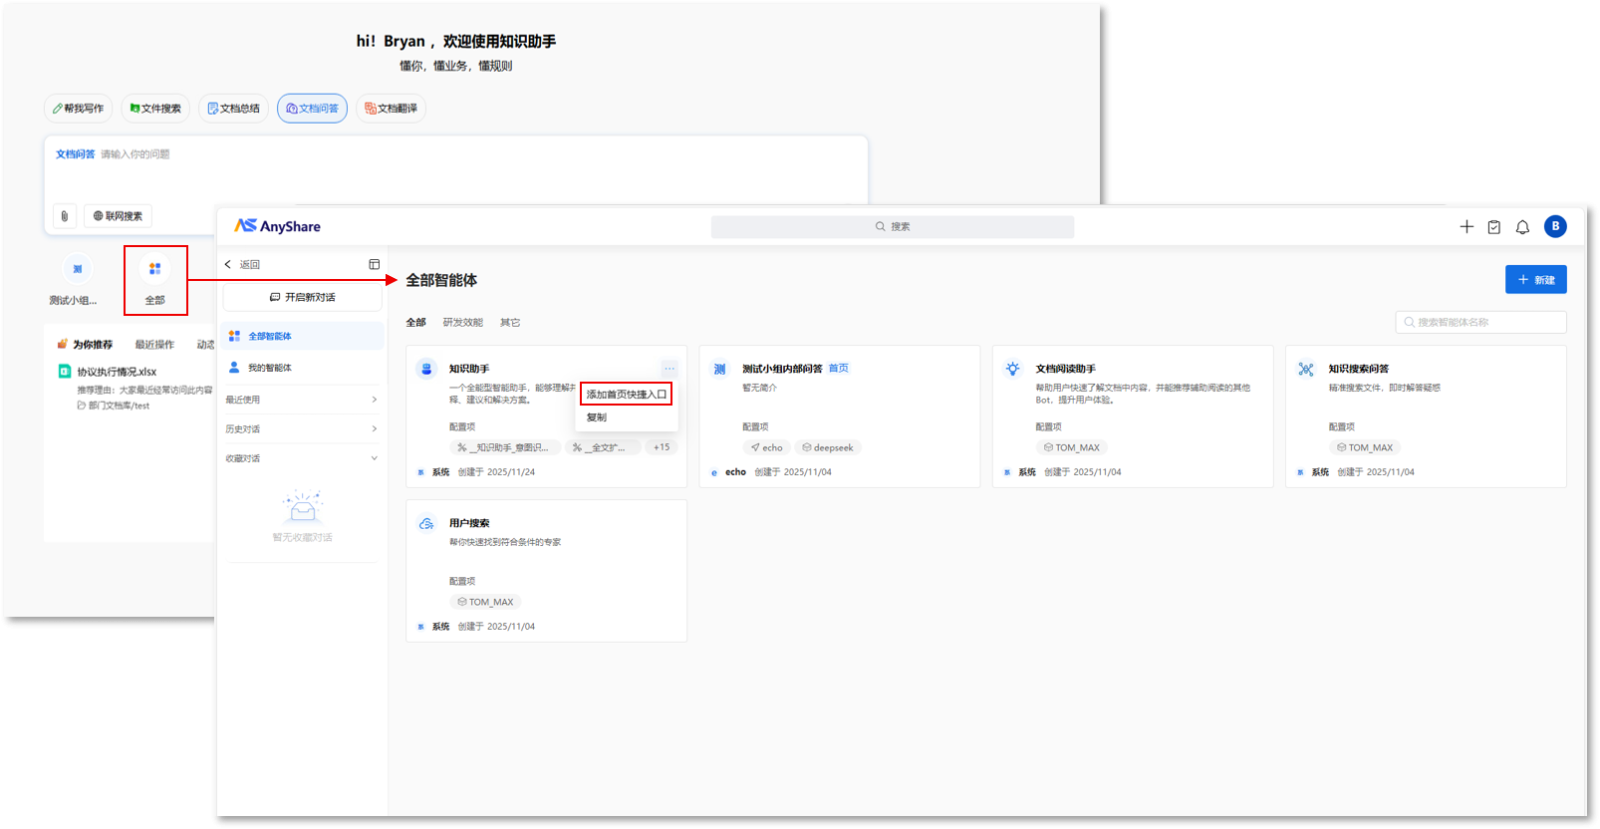This screenshot has width=1600, height=829.
Task: Expand the 历史对话 section
Action: [374, 429]
